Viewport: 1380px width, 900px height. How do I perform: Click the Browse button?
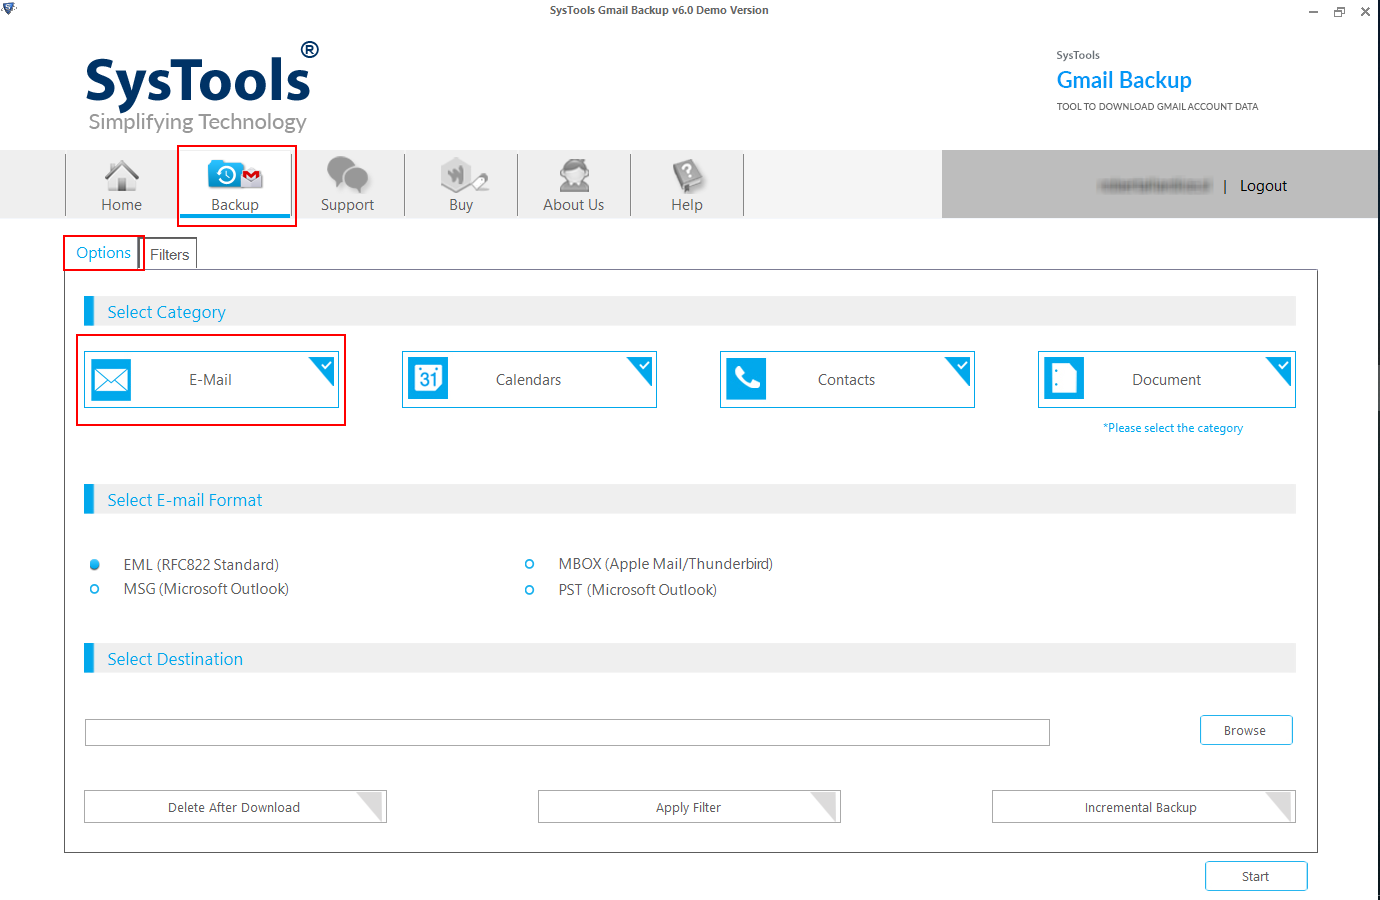[1246, 730]
